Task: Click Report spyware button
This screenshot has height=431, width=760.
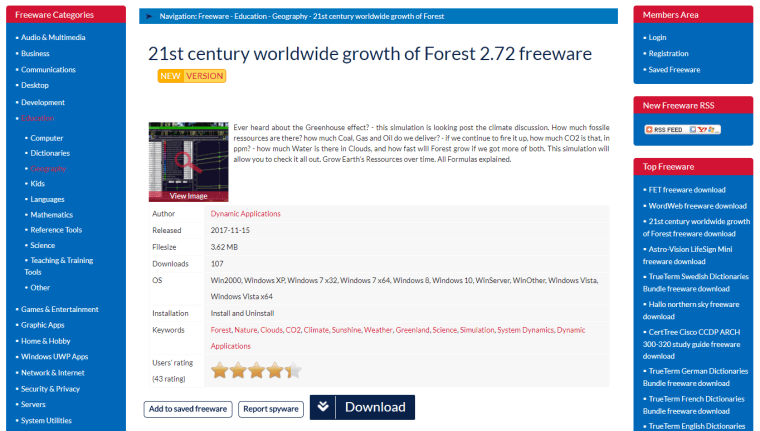Action: tap(270, 409)
